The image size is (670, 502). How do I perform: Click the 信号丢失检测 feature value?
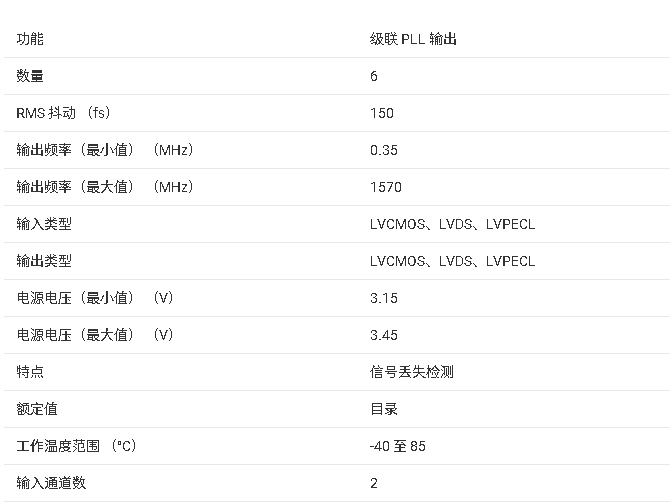[412, 372]
